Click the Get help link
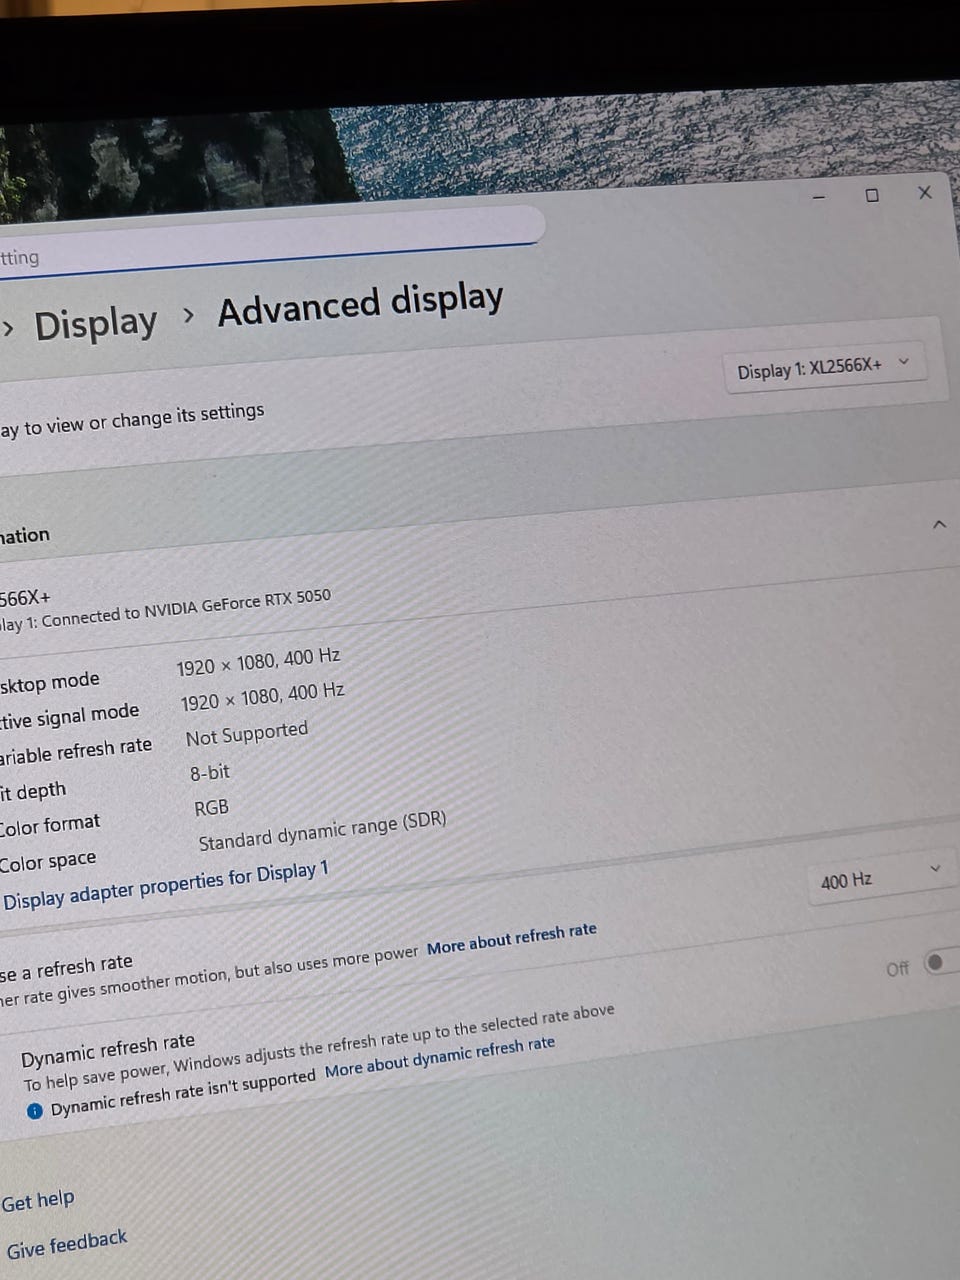Image resolution: width=960 pixels, height=1280 pixels. click(38, 1200)
